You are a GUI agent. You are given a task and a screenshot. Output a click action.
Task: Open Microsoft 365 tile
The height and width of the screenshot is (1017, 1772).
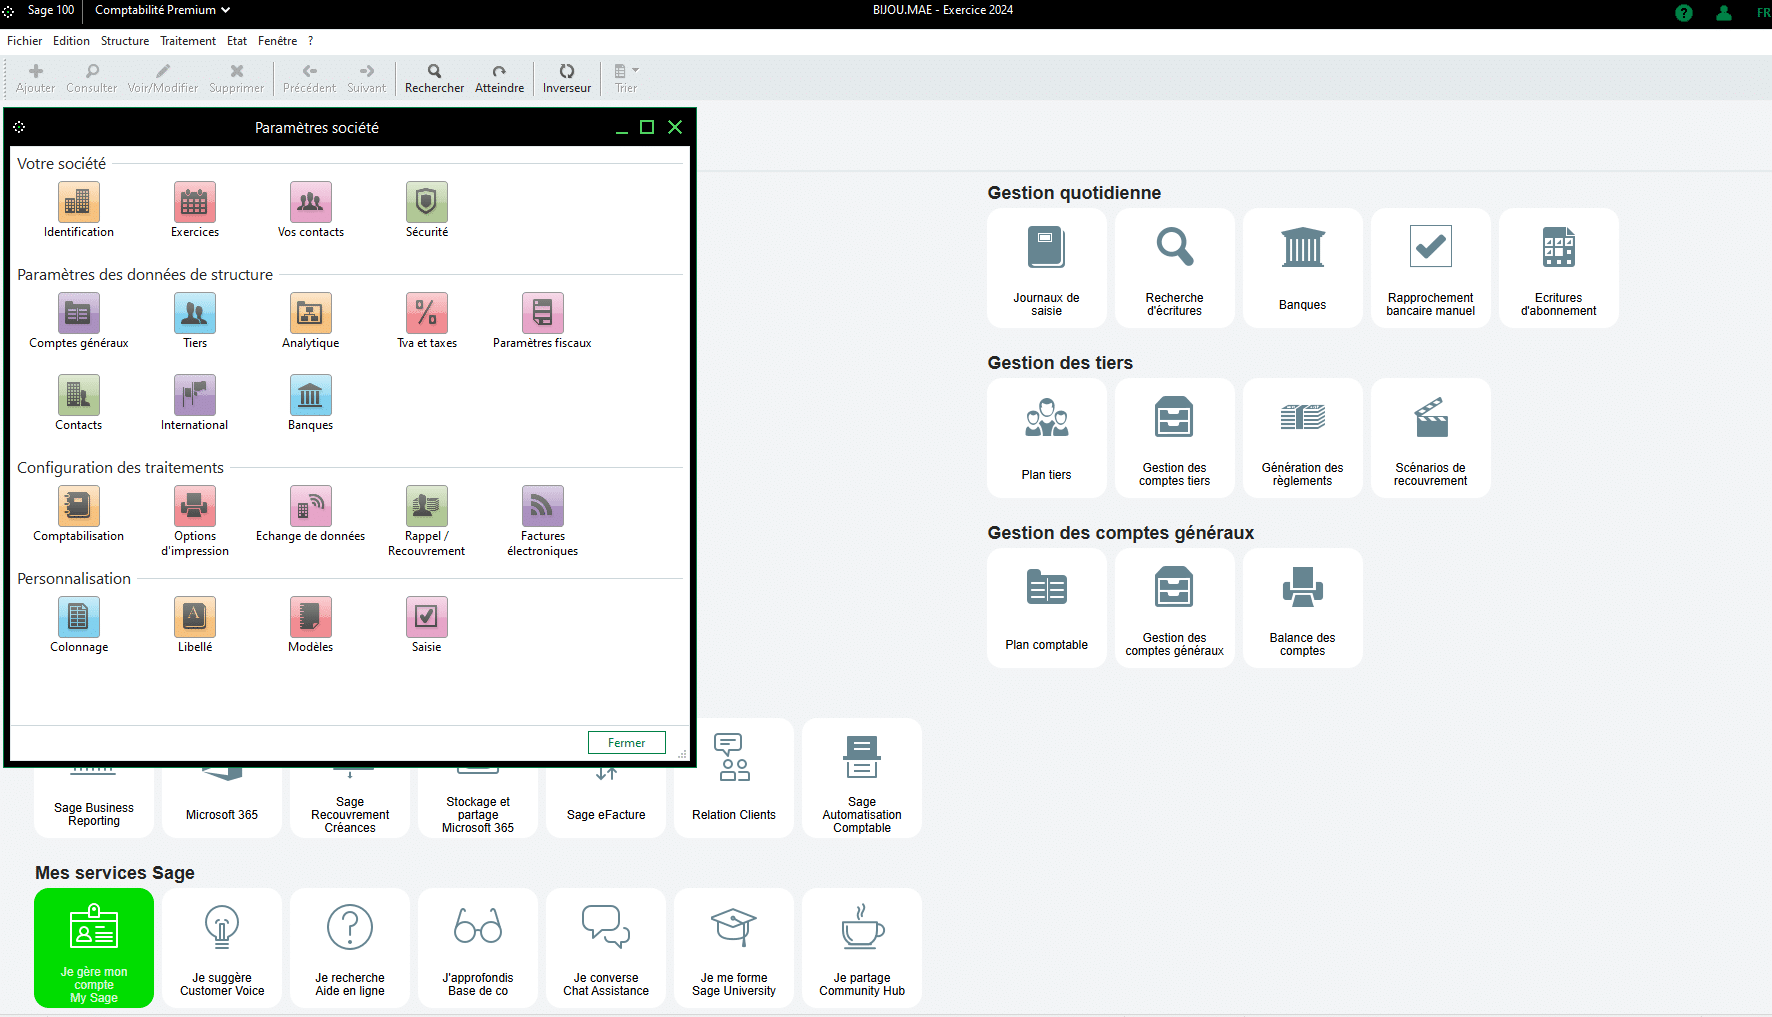[x=222, y=802]
